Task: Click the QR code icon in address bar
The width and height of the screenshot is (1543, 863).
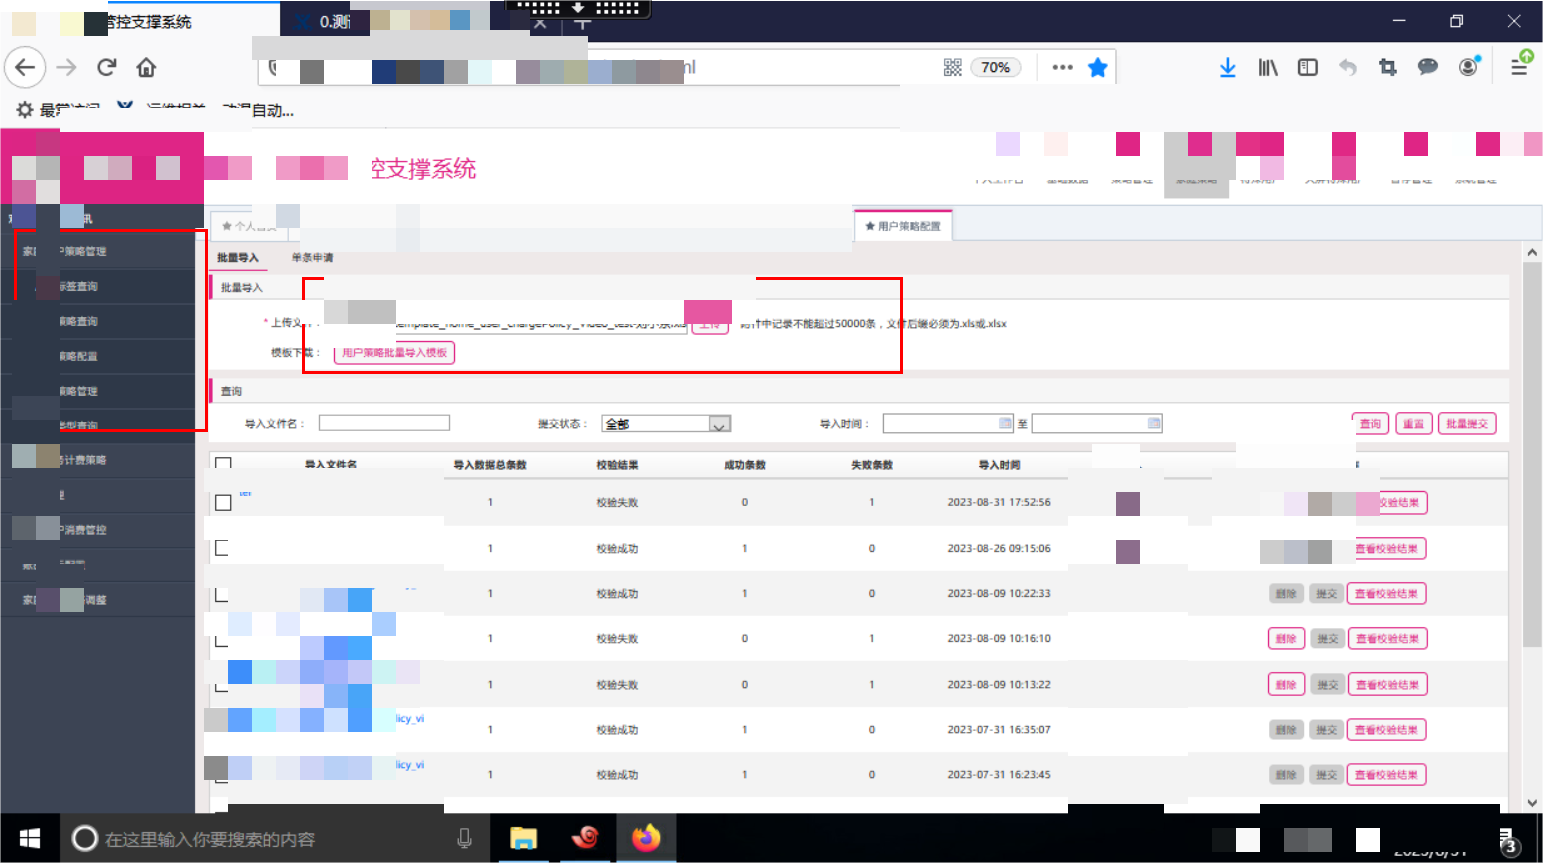Action: click(x=952, y=67)
